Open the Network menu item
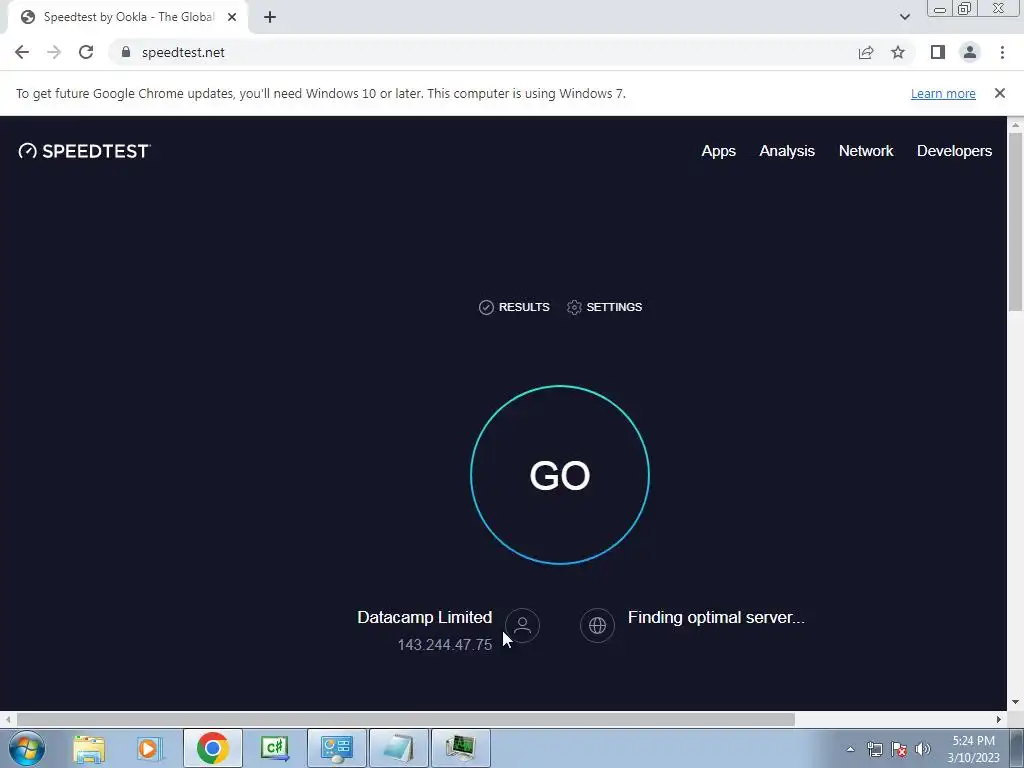The image size is (1024, 768). [866, 151]
